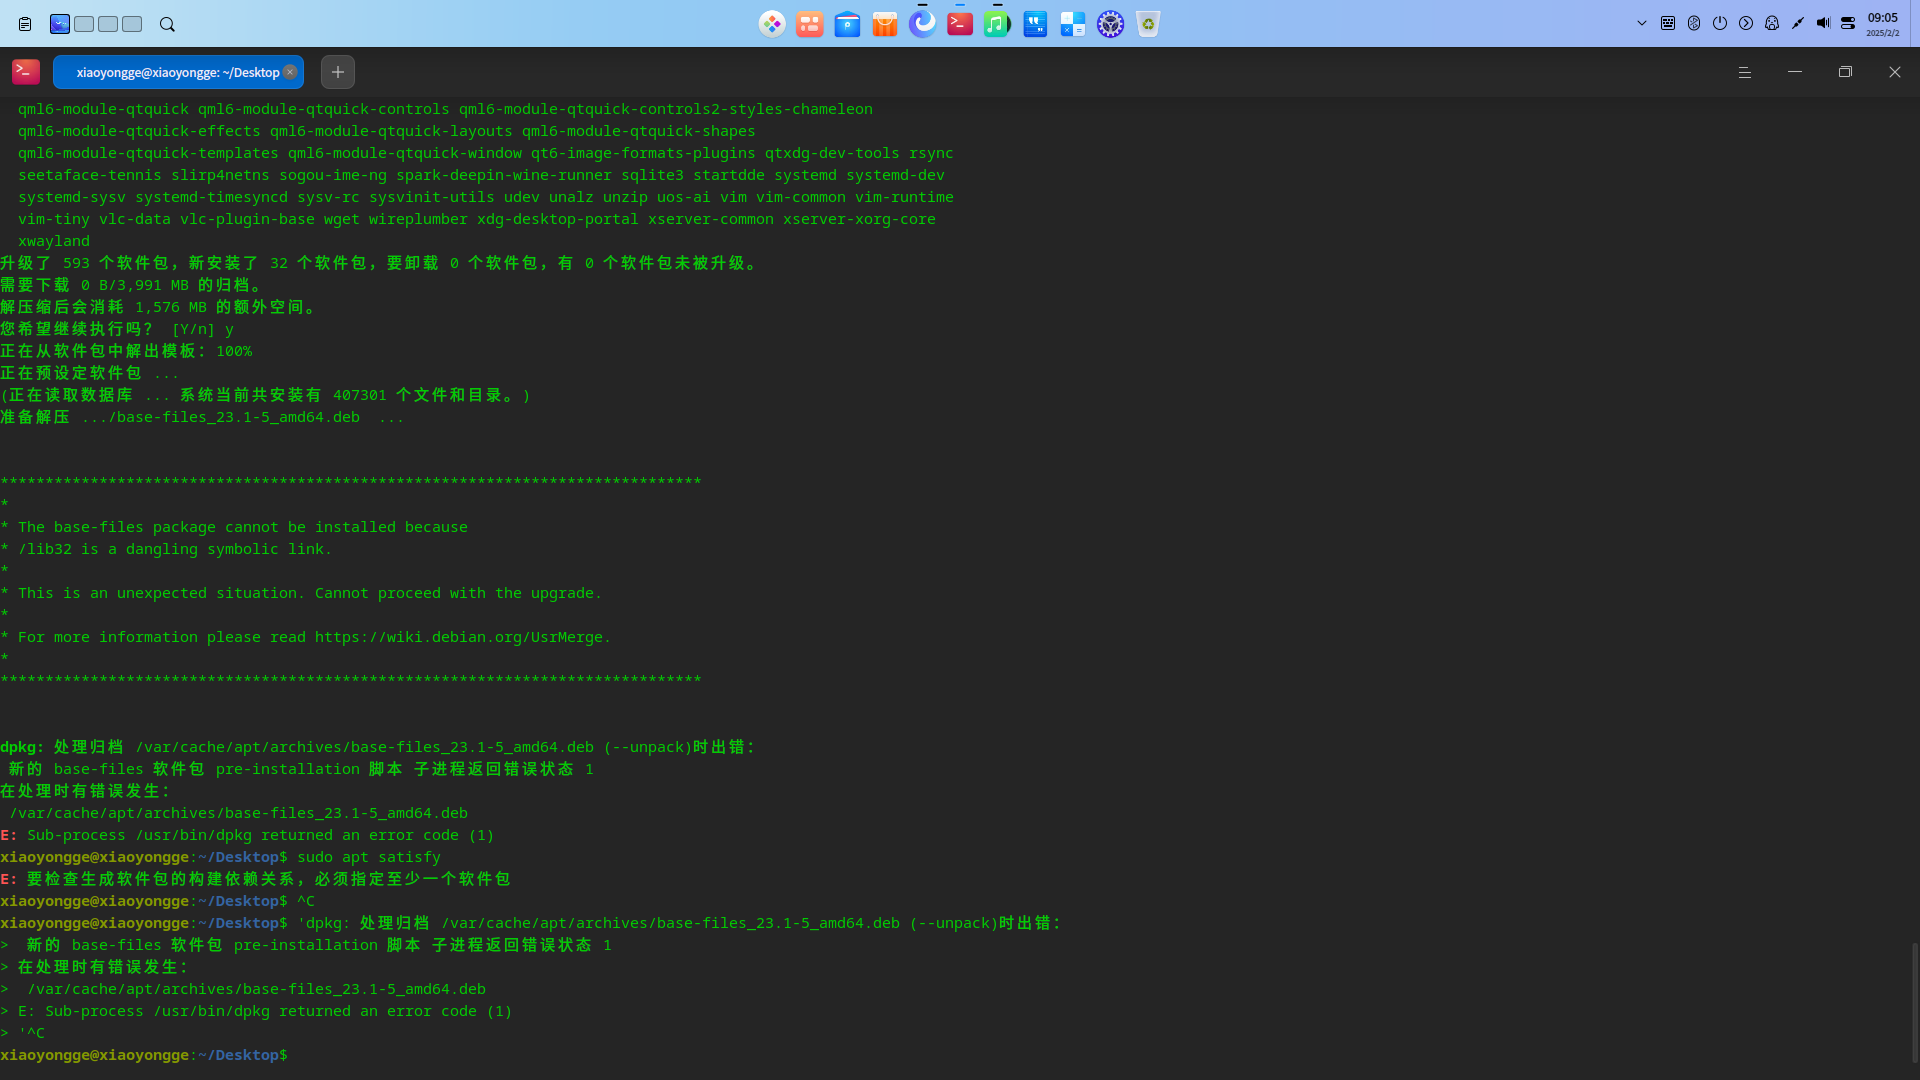The image size is (1920, 1080).
Task: Open the multitasking view dock icon
Action: pyautogui.click(x=810, y=24)
